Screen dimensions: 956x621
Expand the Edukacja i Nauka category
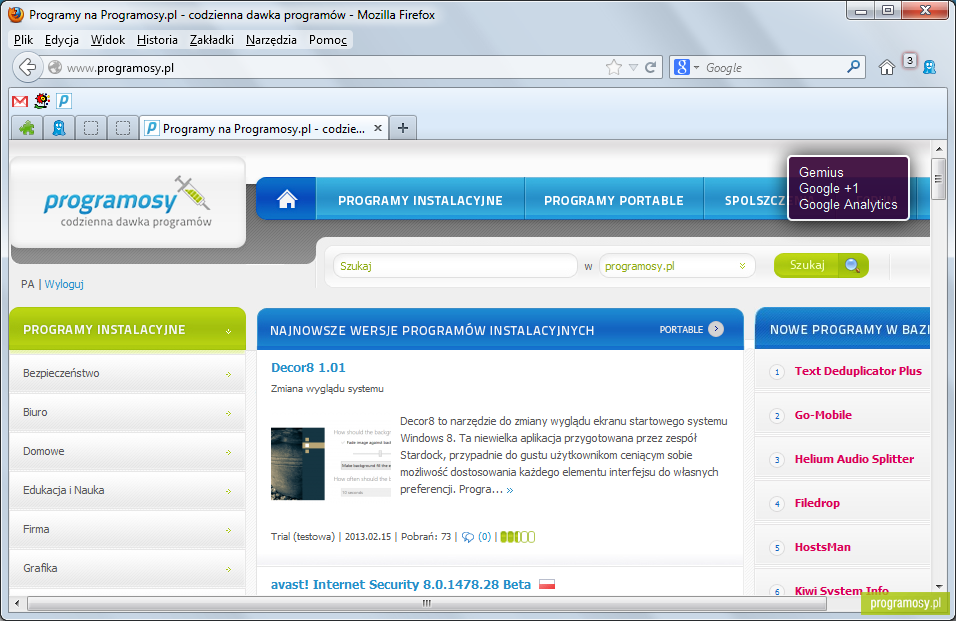click(127, 490)
